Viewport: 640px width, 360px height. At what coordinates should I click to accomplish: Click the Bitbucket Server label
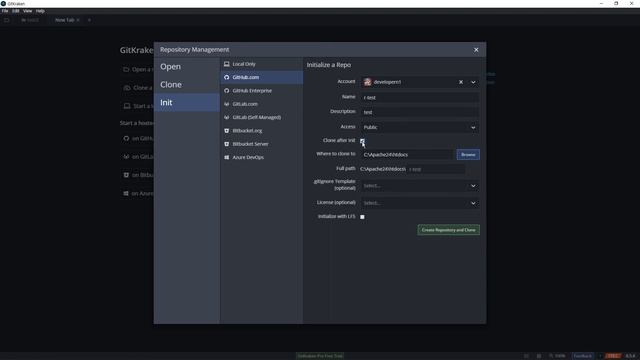tap(250, 144)
